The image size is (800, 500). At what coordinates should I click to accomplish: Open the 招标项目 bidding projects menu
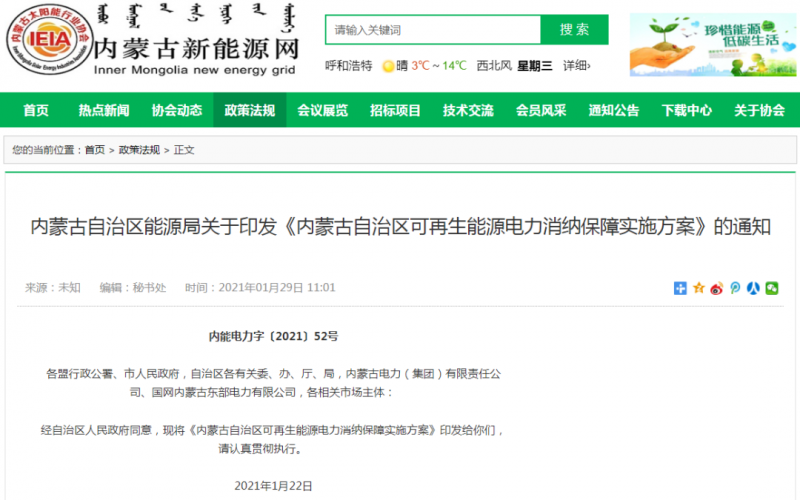(x=395, y=110)
